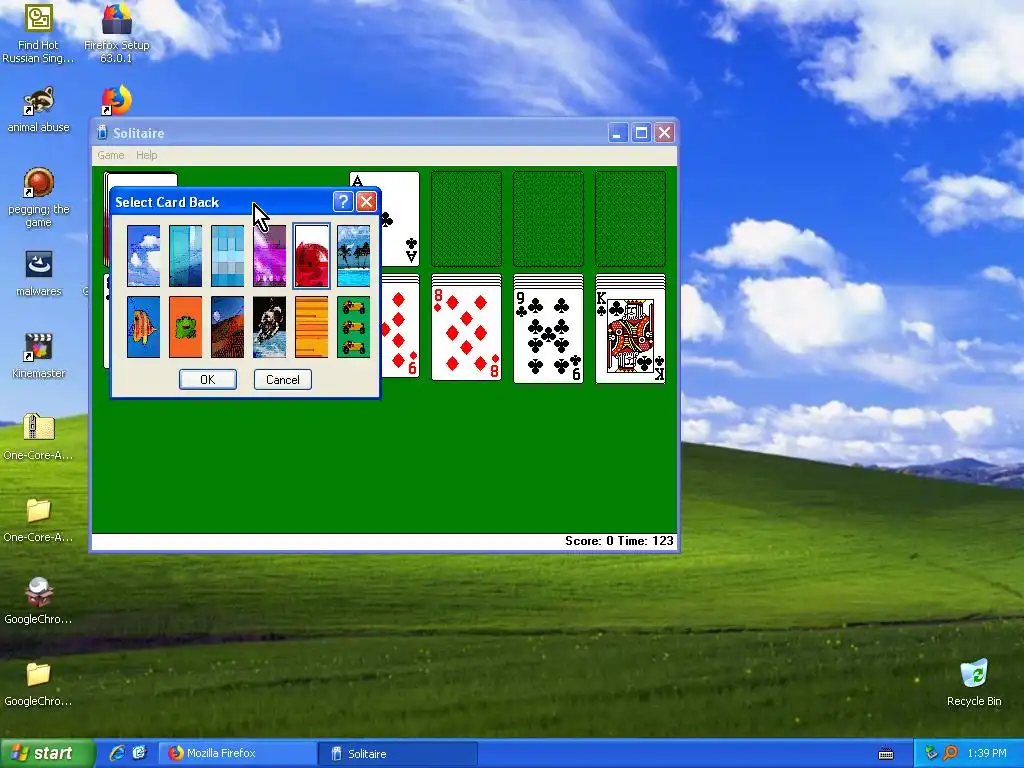Screen dimensions: 1024x768
Task: Click the keyboard icon in the taskbar
Action: (x=886, y=754)
